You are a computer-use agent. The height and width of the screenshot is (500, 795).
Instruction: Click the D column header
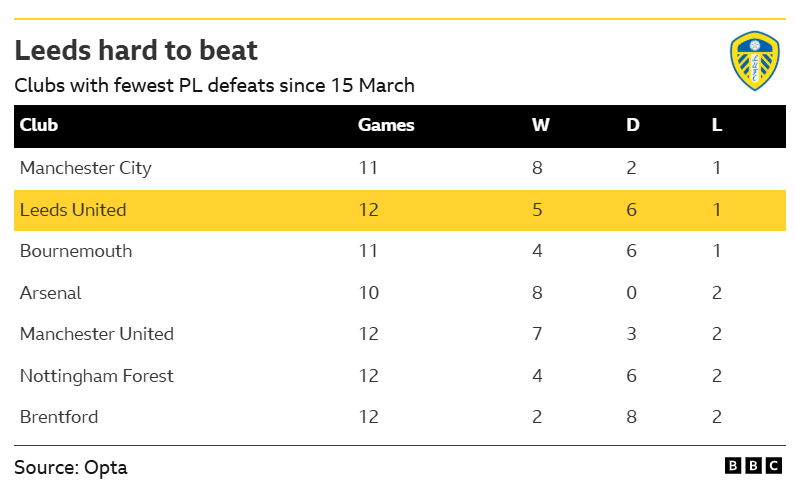click(x=633, y=125)
